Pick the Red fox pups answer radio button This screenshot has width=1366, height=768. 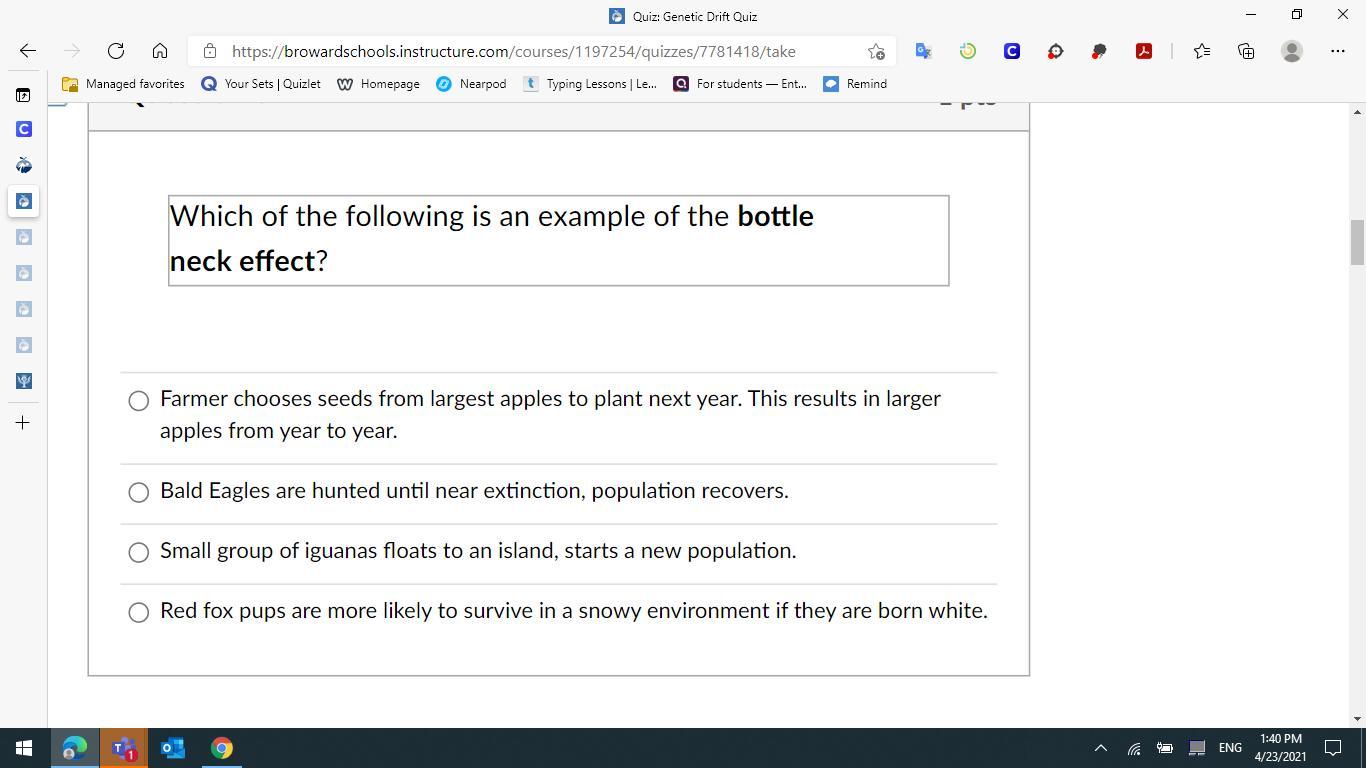point(139,612)
